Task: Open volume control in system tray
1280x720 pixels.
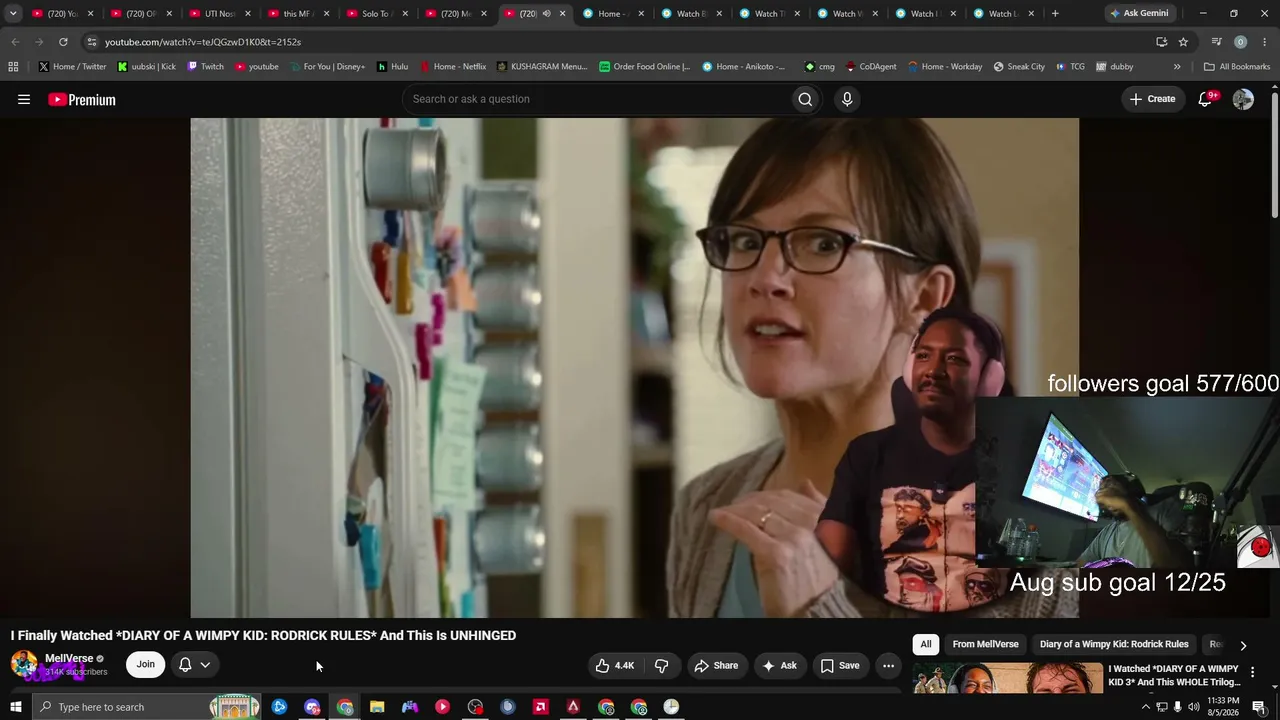Action: [1193, 707]
